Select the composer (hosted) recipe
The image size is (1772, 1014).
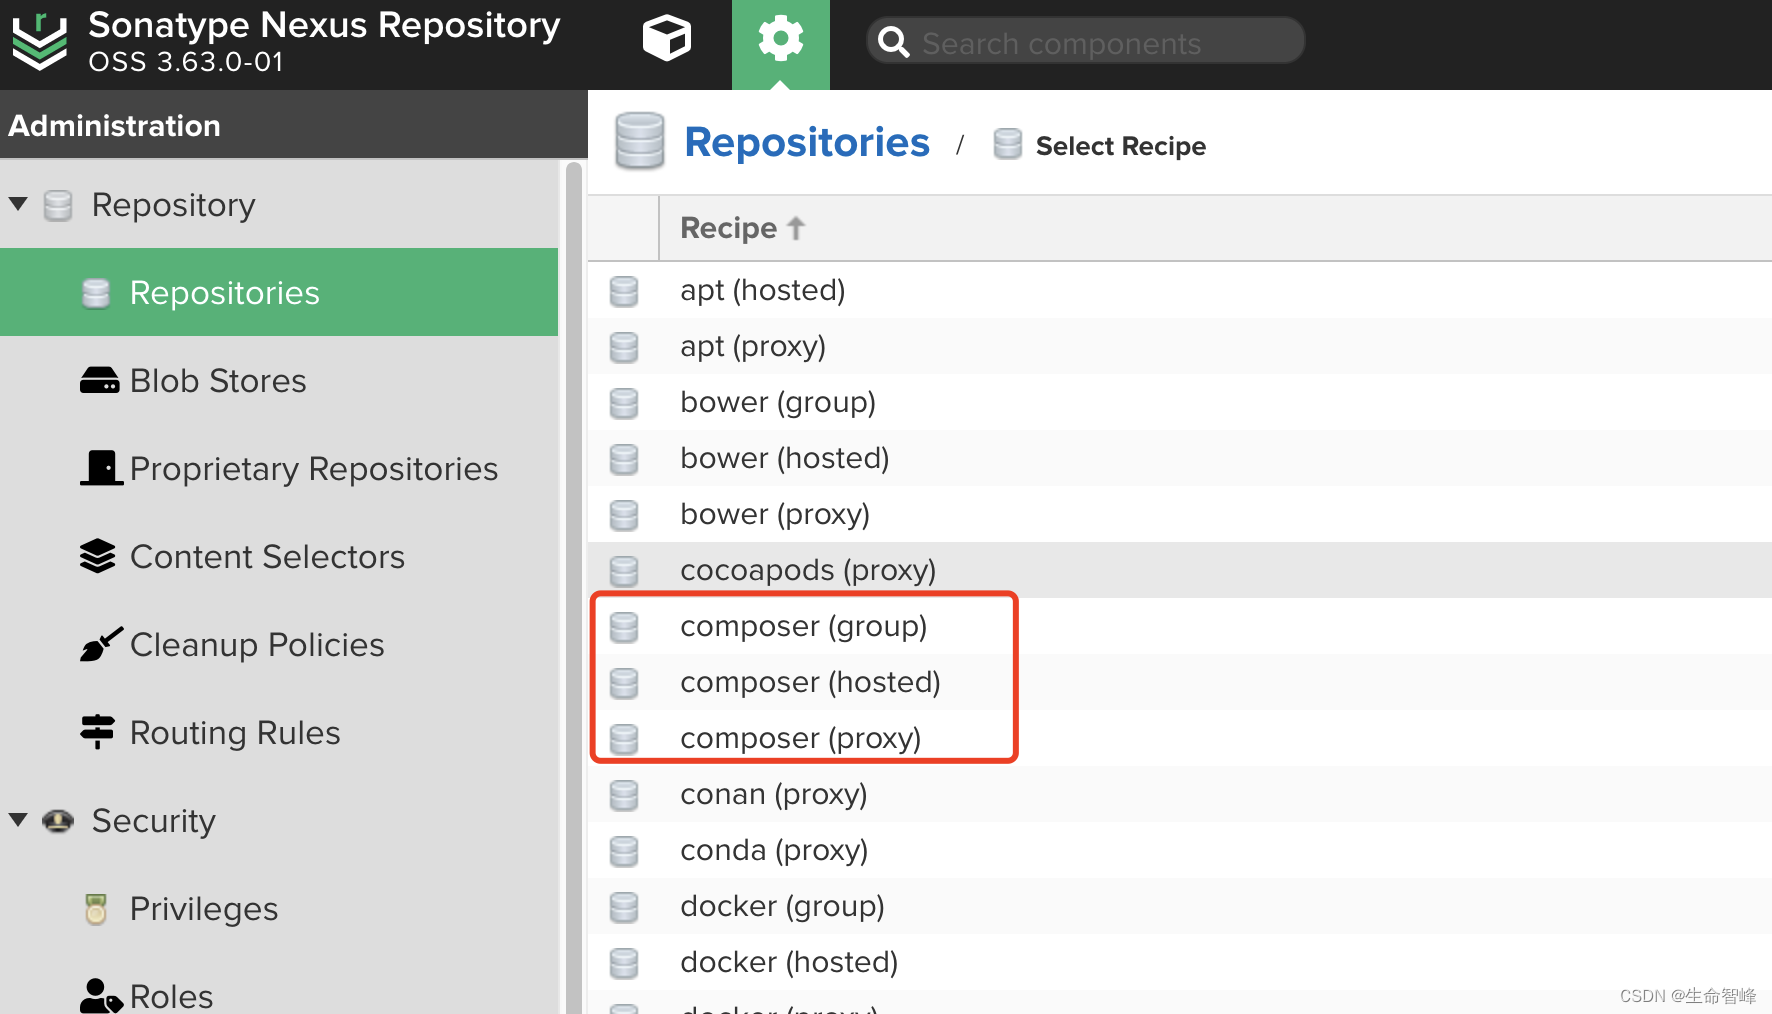click(1180, 682)
